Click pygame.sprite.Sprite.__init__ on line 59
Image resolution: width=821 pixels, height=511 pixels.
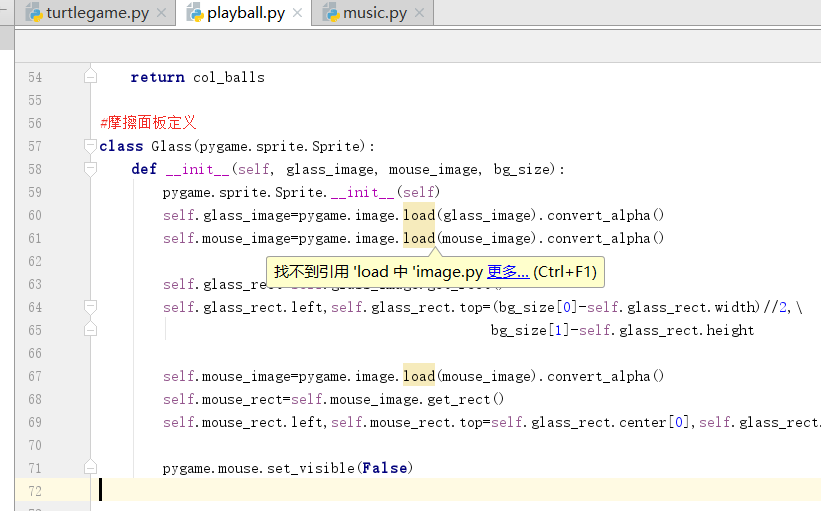[x=278, y=192]
